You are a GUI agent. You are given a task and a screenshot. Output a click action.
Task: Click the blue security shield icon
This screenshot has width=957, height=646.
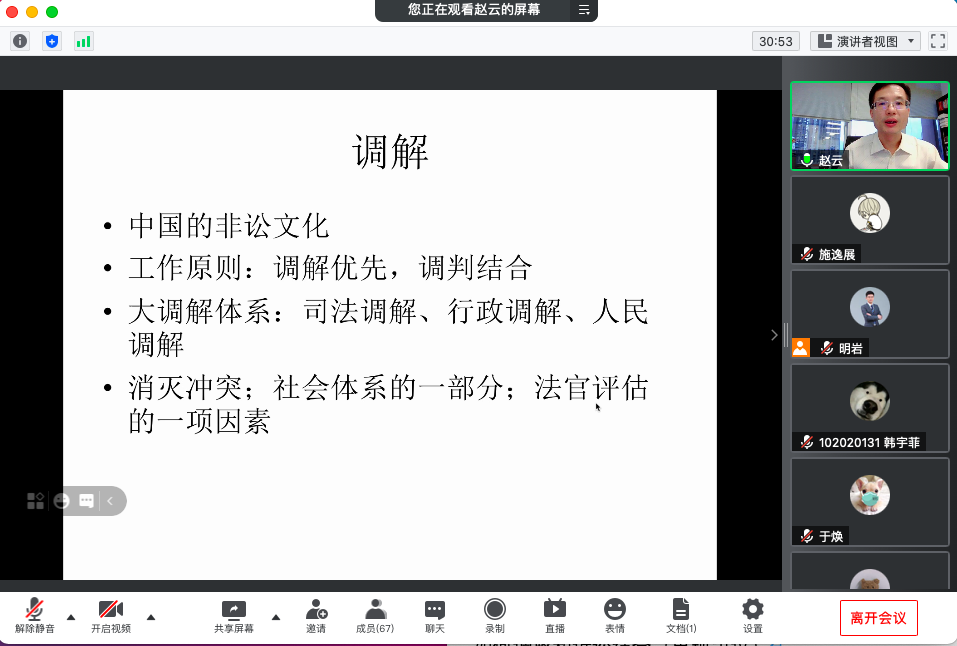[52, 41]
